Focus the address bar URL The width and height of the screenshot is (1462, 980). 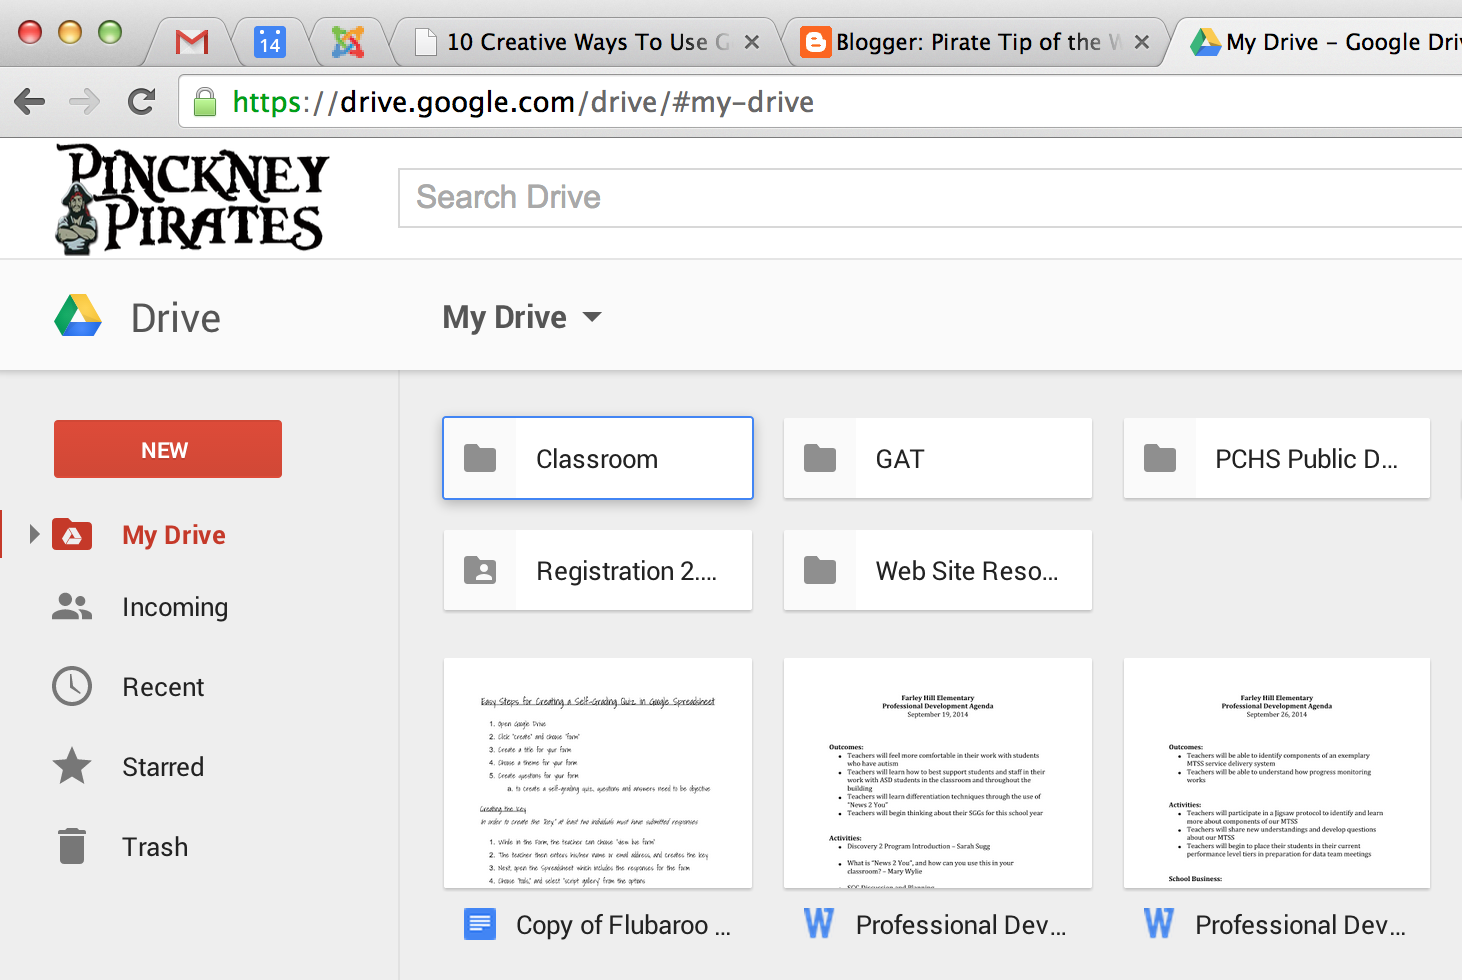pyautogui.click(x=523, y=102)
